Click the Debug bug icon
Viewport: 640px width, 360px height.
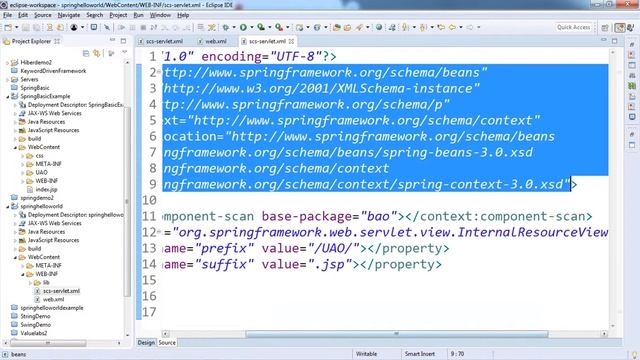(x=226, y=27)
